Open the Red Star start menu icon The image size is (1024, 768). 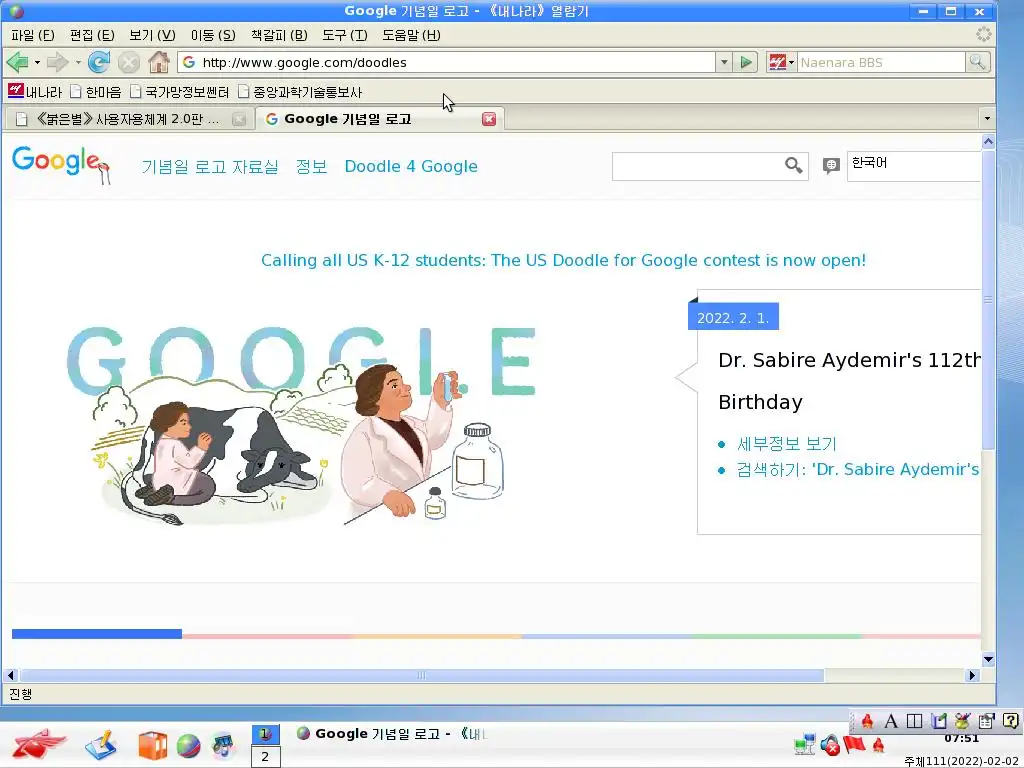pos(38,744)
